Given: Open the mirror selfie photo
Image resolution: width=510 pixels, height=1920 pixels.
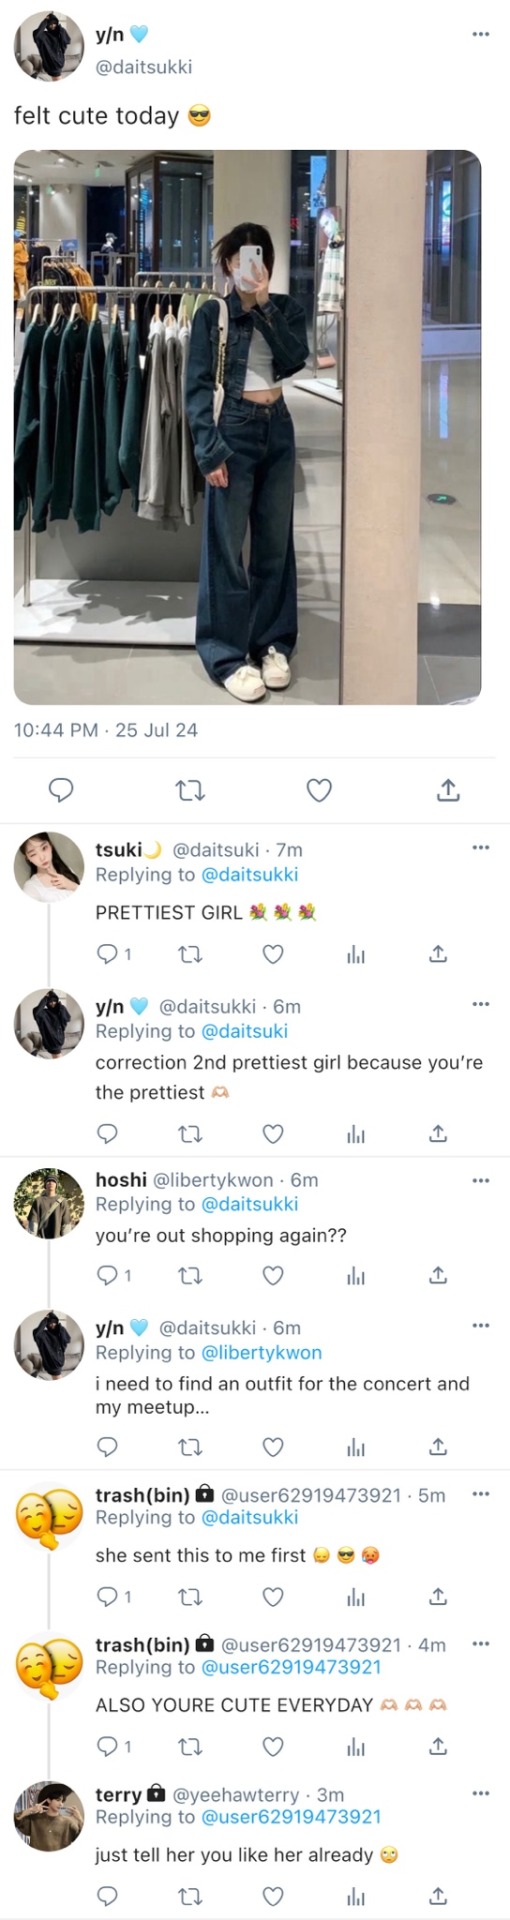Looking at the screenshot, I should pyautogui.click(x=247, y=427).
